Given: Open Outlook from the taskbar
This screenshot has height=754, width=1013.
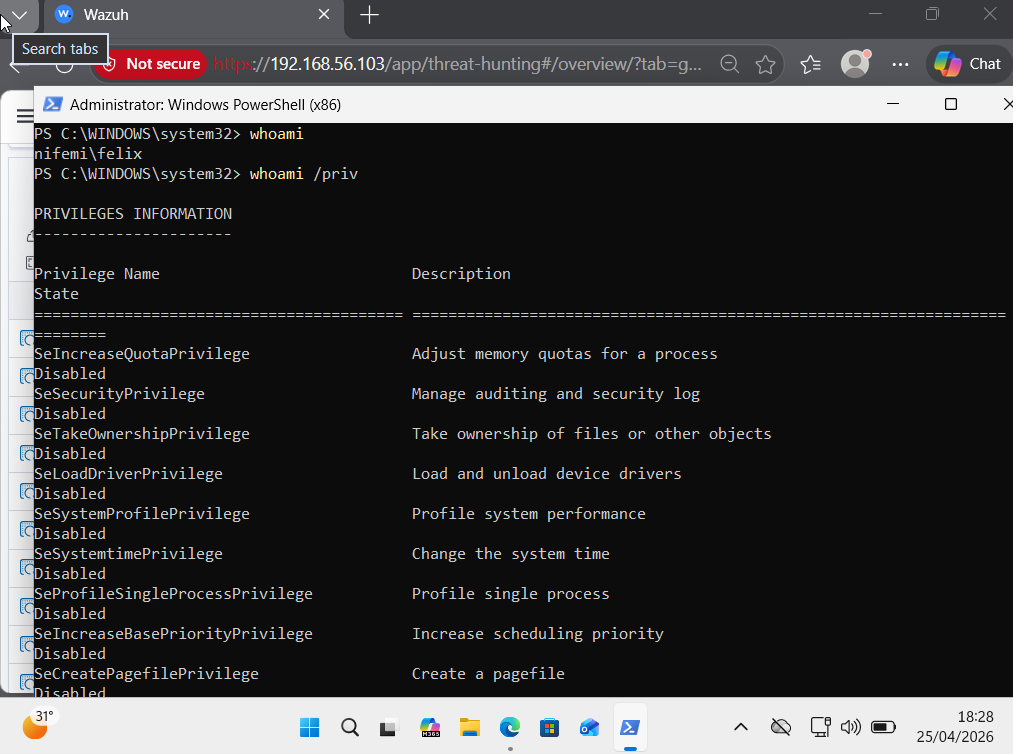Looking at the screenshot, I should [x=590, y=728].
